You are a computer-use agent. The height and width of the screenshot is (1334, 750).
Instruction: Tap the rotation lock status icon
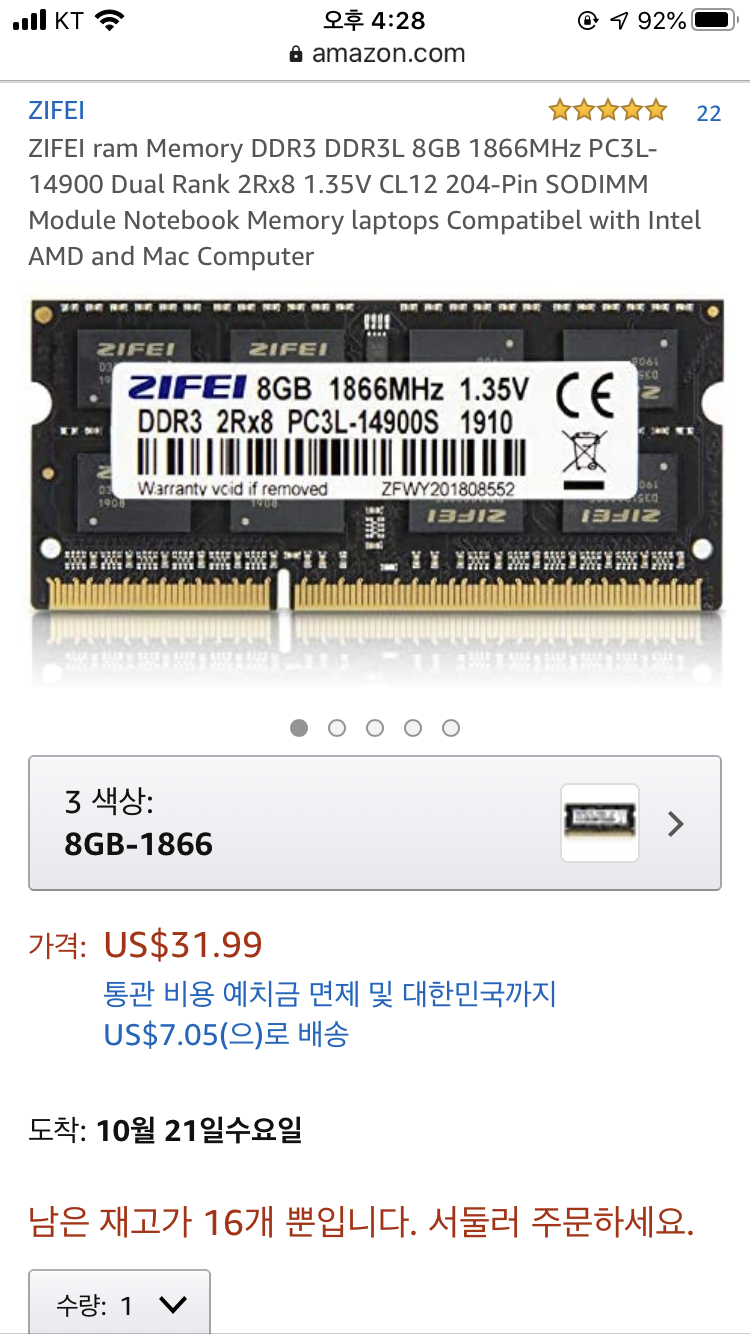click(588, 20)
